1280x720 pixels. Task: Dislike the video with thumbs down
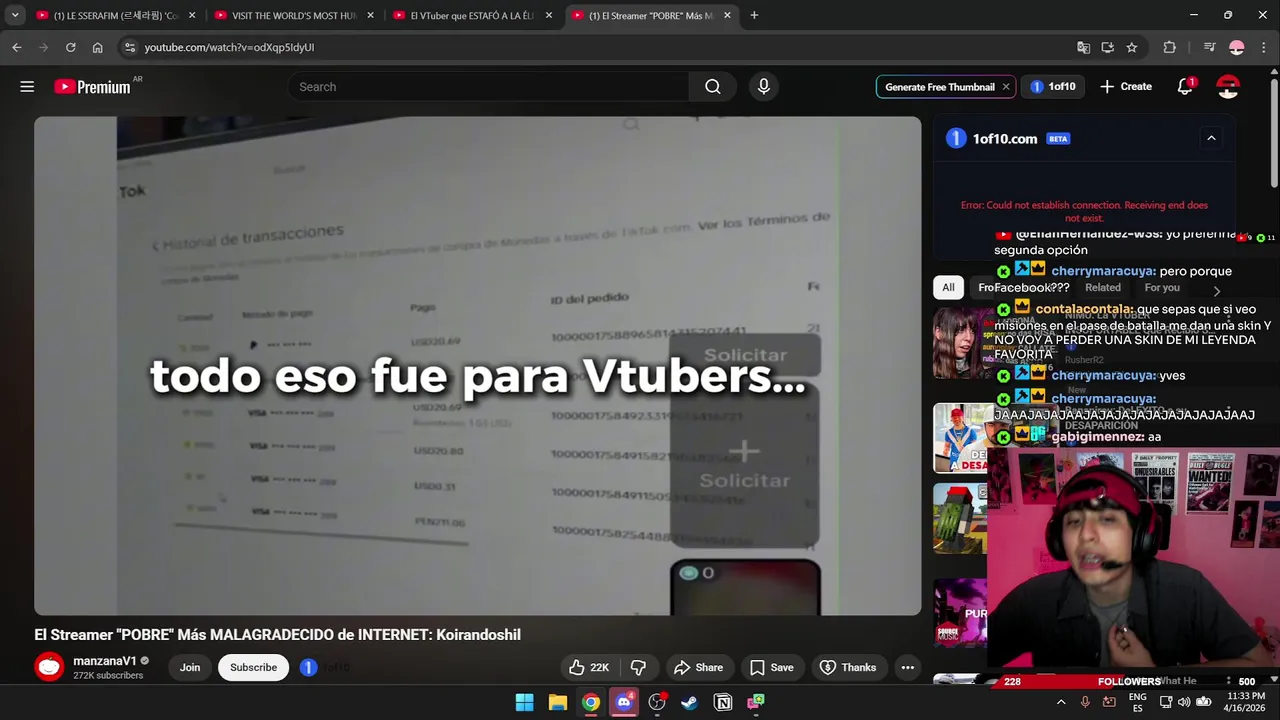coord(638,667)
